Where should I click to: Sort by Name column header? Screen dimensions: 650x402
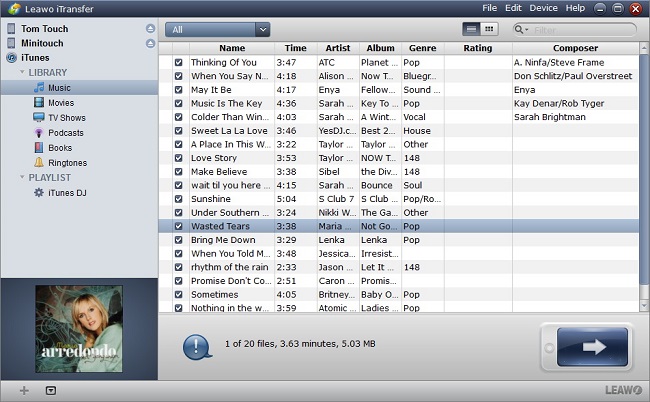(x=232, y=48)
